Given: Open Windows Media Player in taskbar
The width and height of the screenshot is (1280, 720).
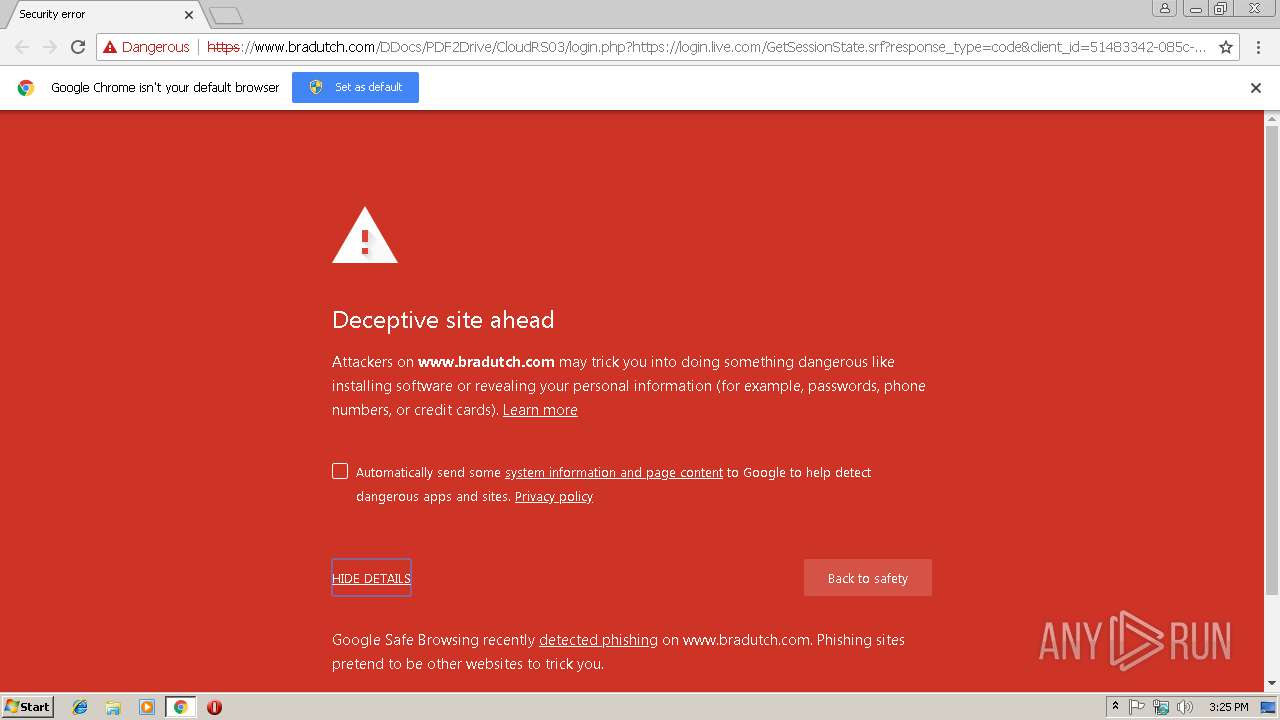Looking at the screenshot, I should click(x=147, y=707).
